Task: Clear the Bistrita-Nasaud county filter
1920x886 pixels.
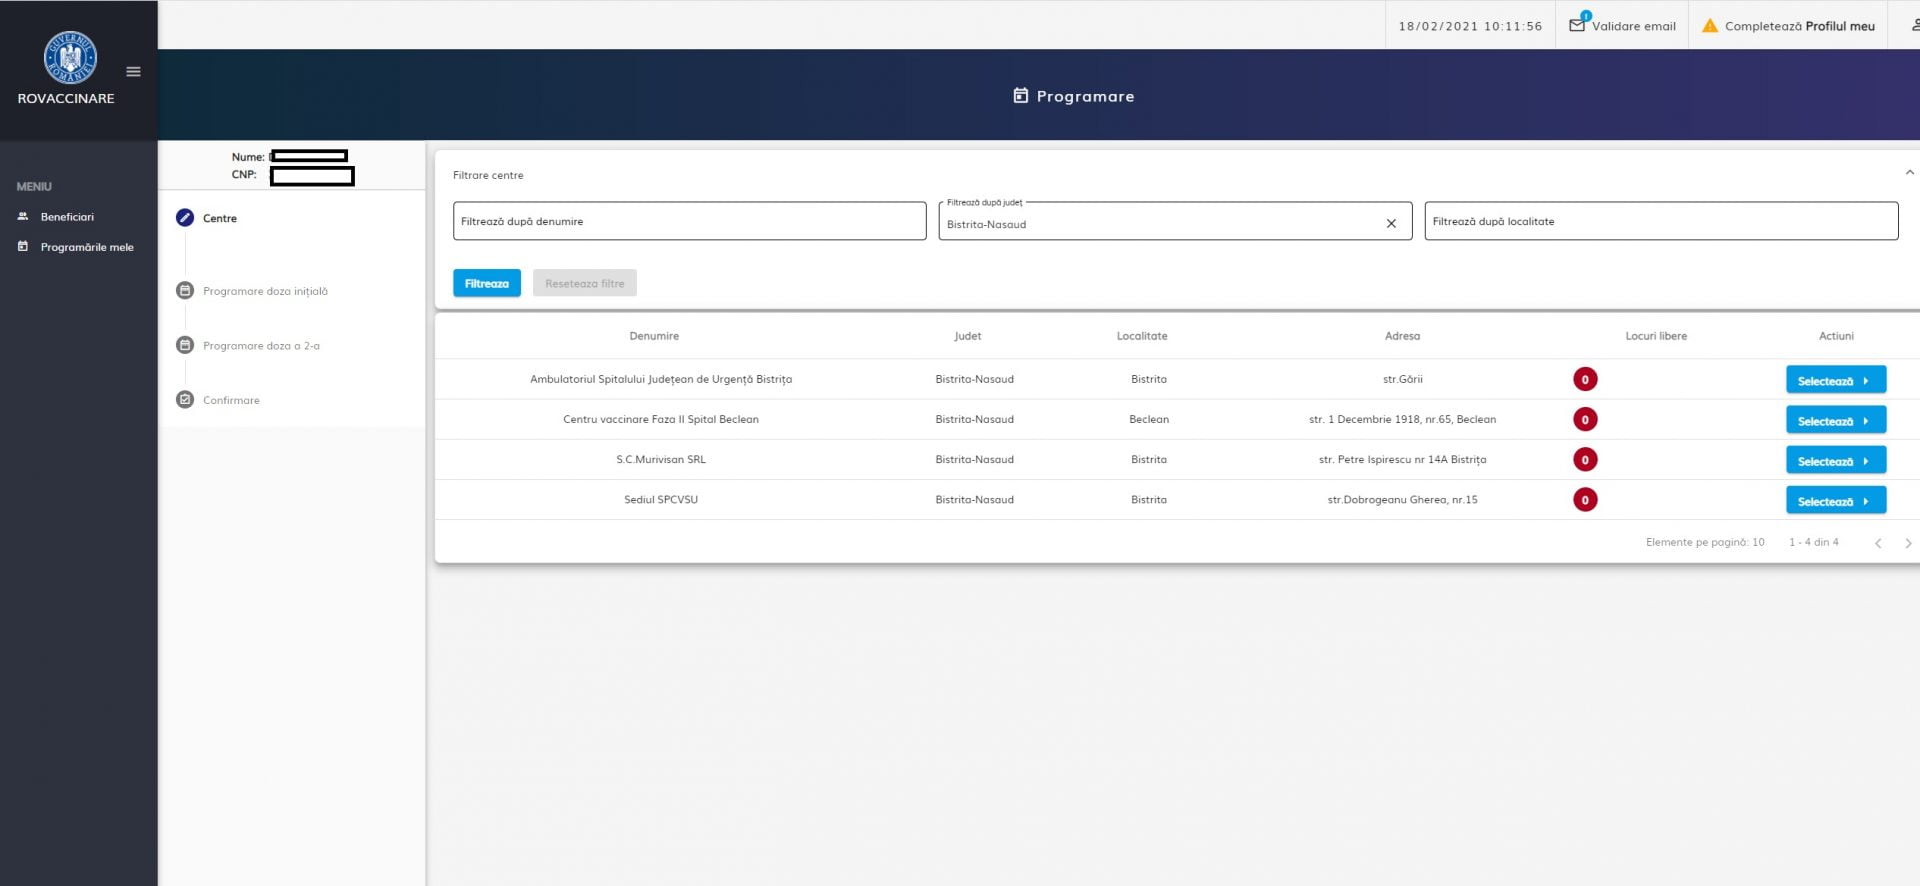Action: tap(1391, 224)
